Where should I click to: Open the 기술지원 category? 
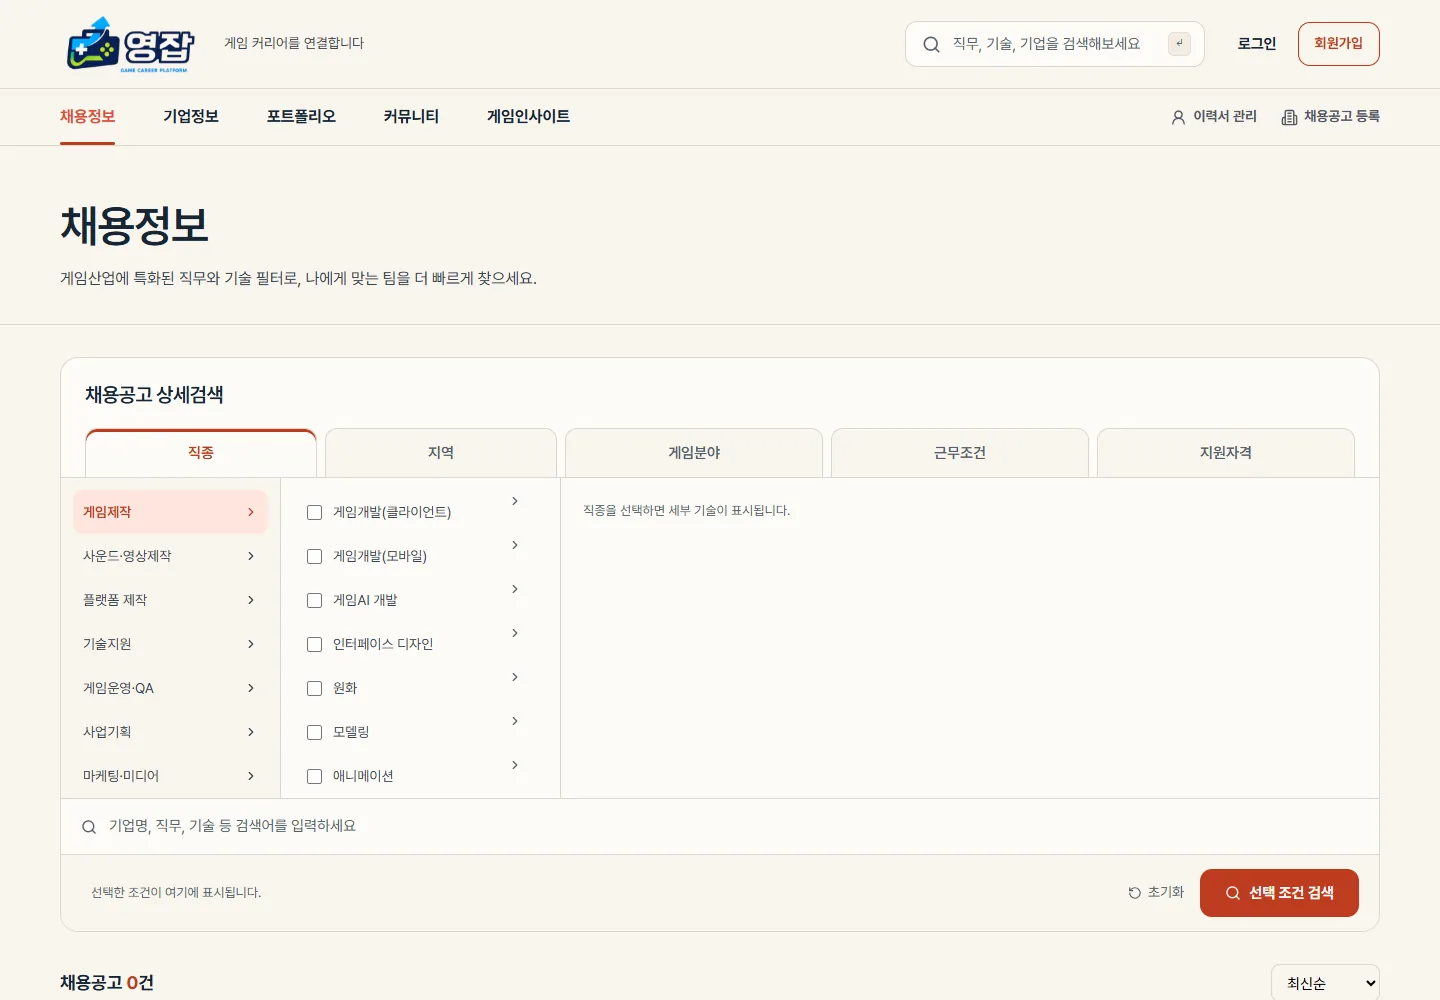point(170,644)
